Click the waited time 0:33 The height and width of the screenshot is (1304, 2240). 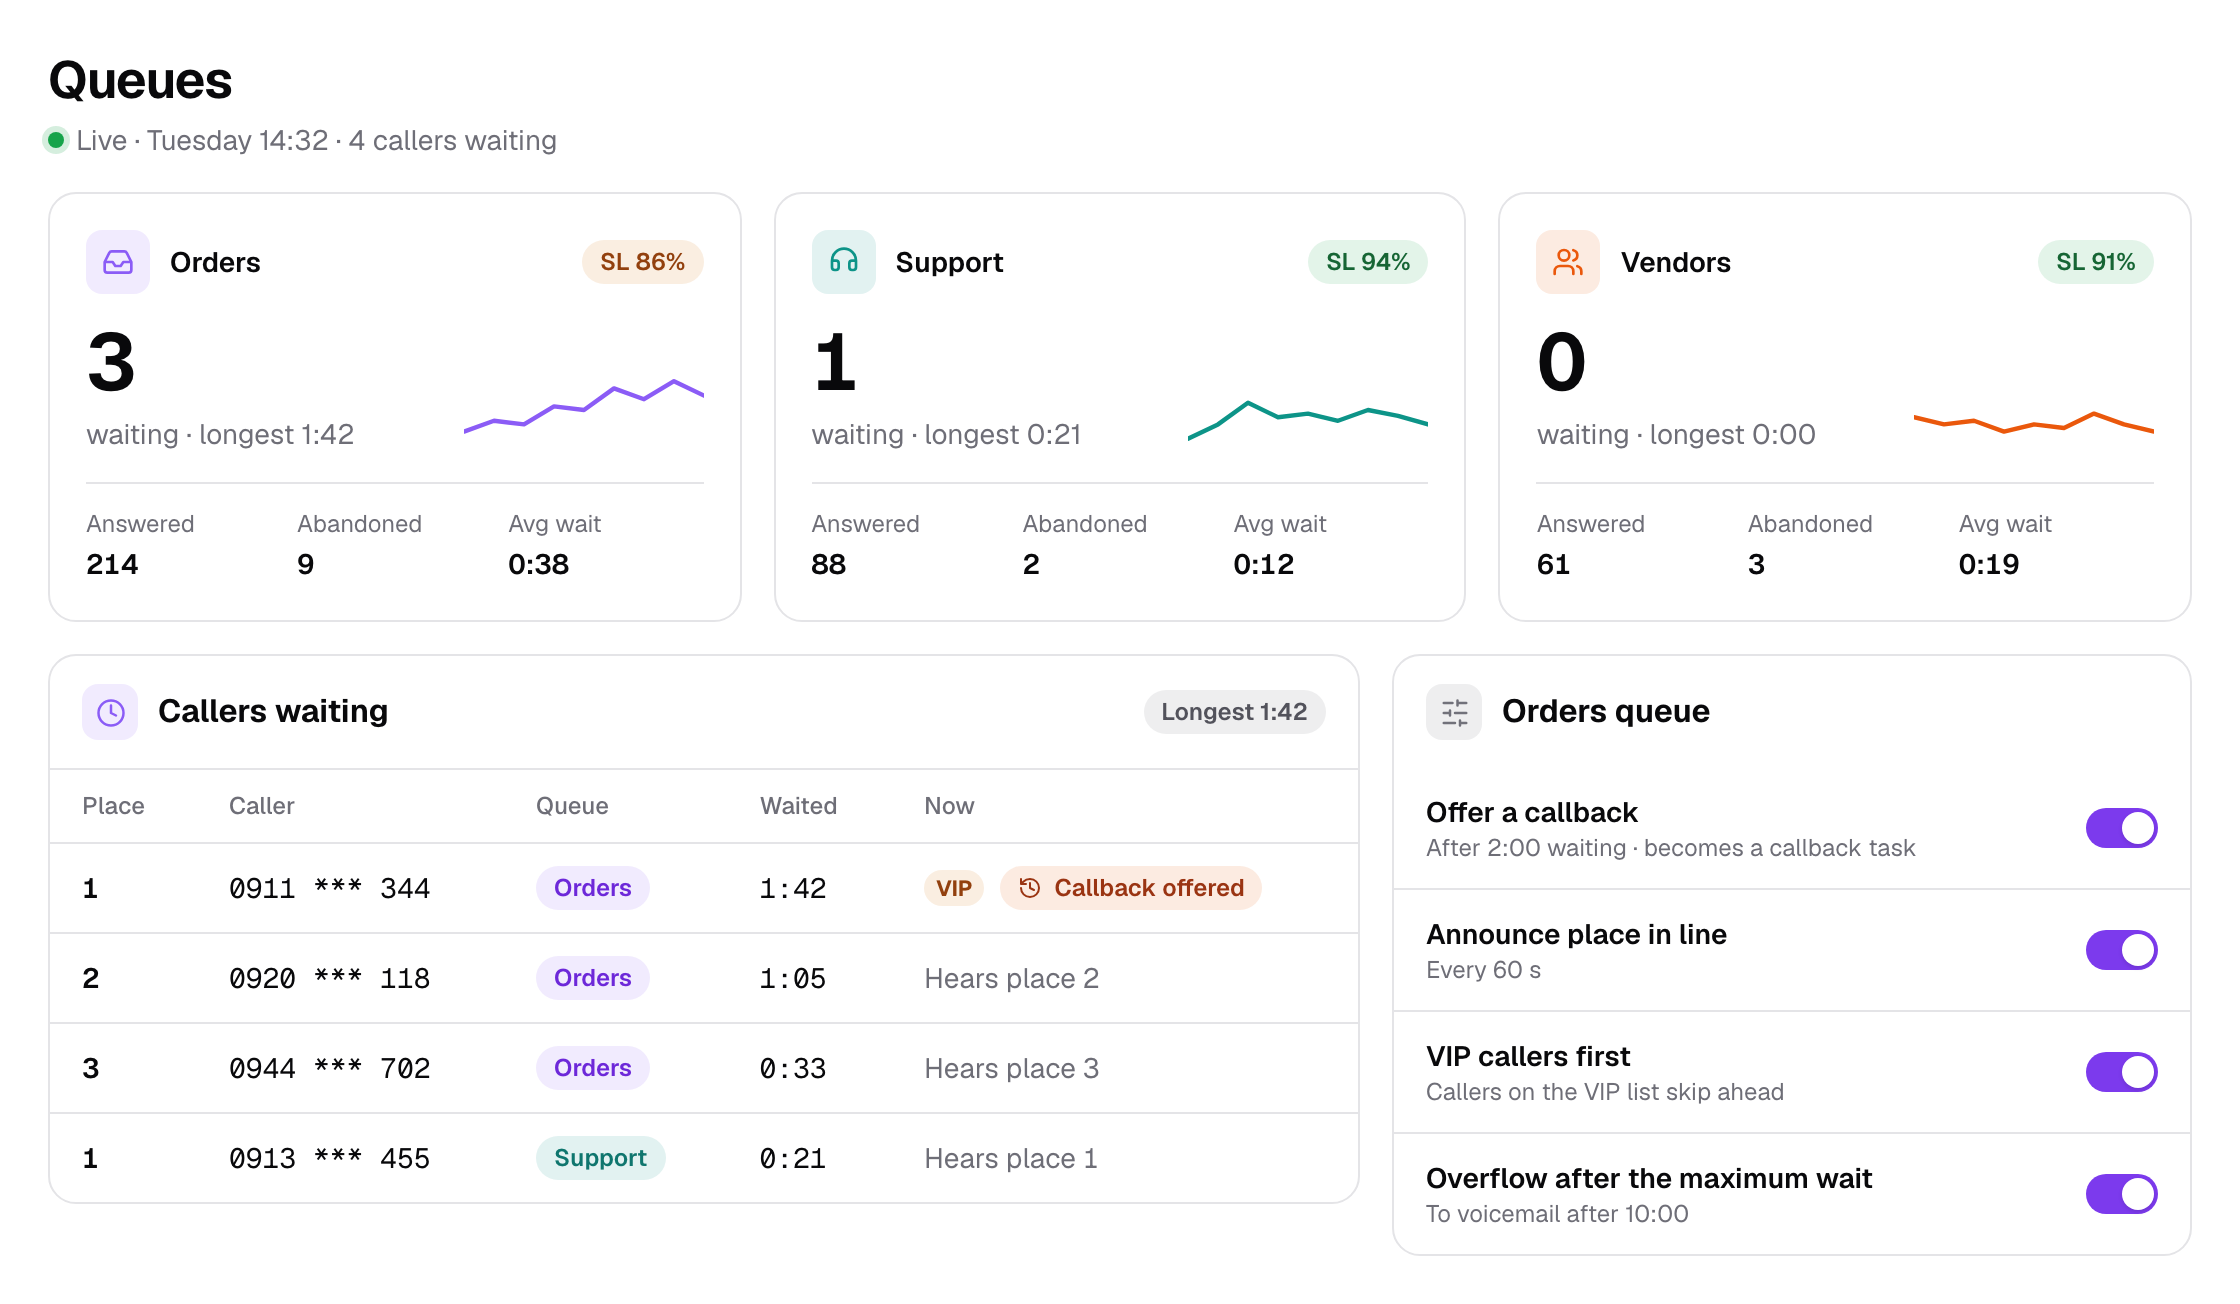click(793, 1068)
